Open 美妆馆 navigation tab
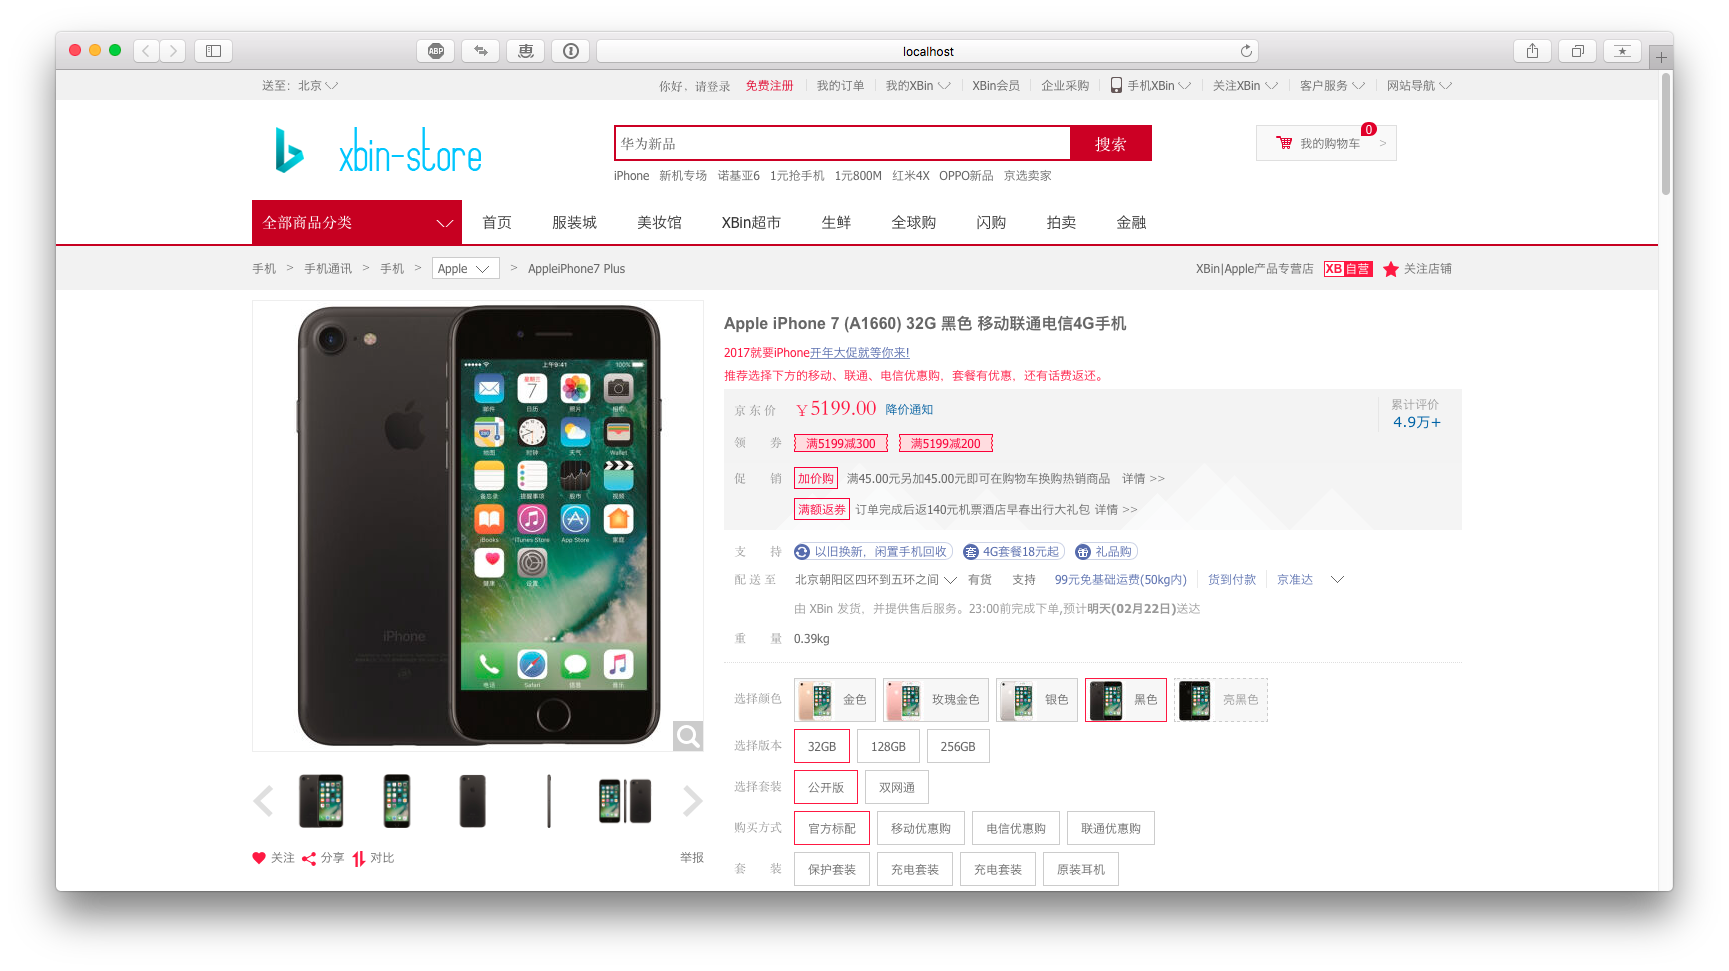This screenshot has width=1729, height=971. coord(659,223)
